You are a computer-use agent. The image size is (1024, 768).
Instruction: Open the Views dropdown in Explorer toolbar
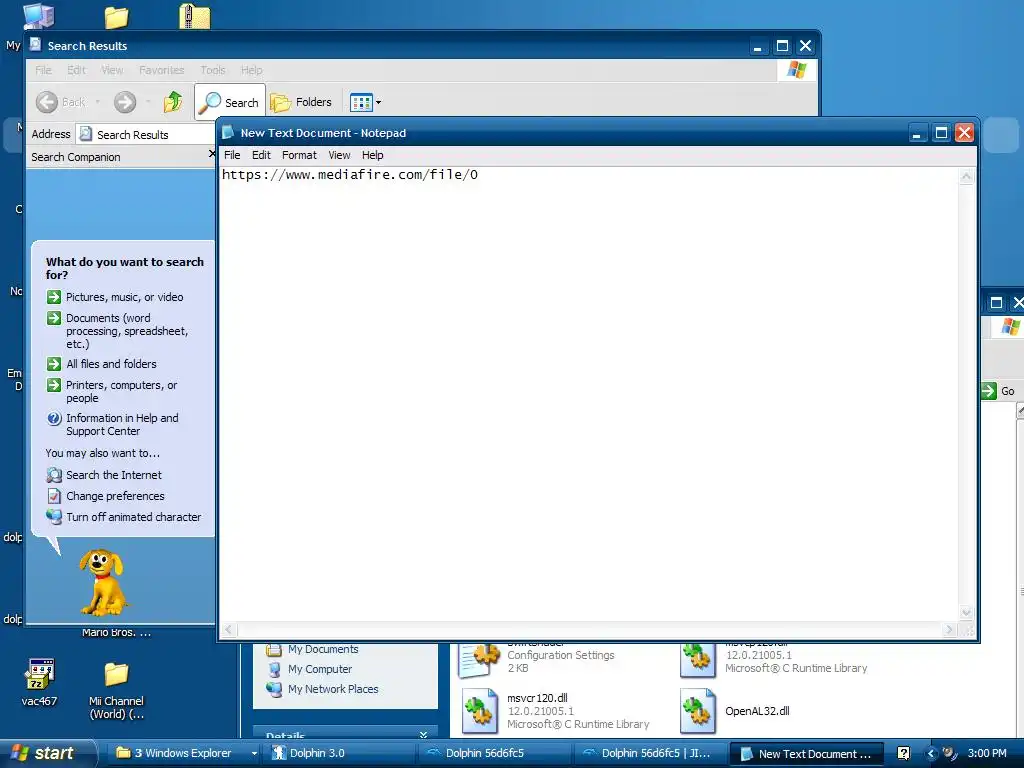tap(366, 102)
